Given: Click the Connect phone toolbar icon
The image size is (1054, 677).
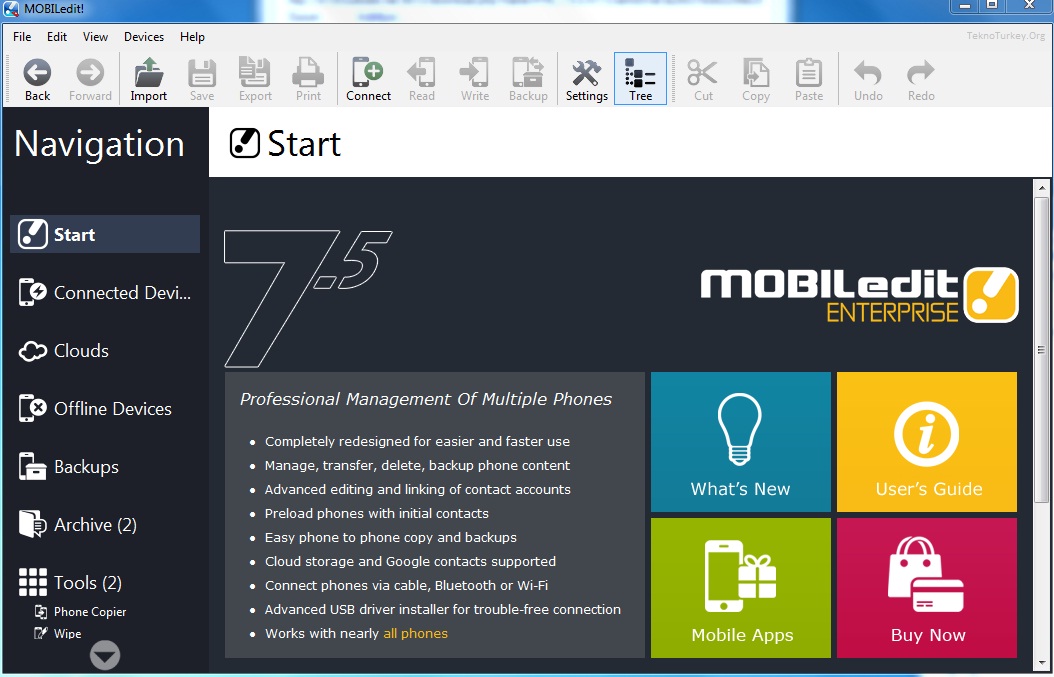Looking at the screenshot, I should (x=368, y=79).
